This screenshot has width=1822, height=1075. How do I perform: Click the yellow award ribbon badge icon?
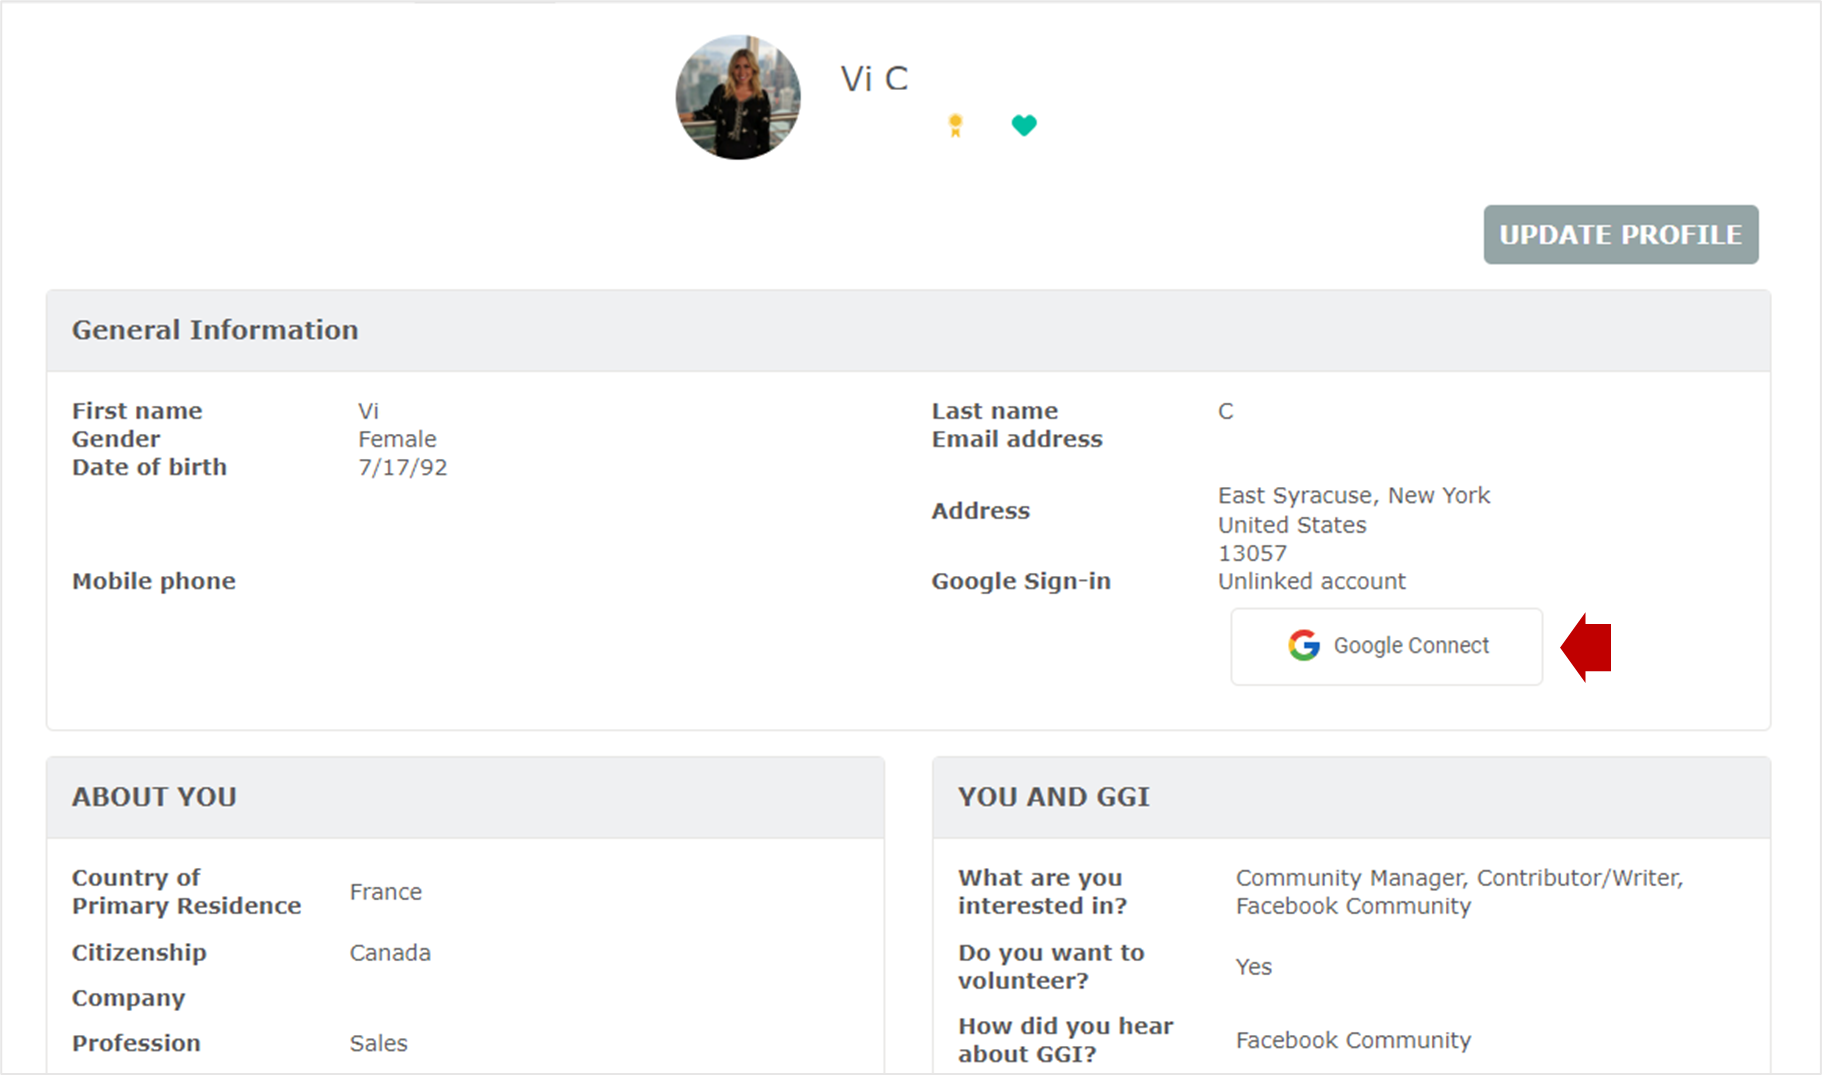point(955,125)
